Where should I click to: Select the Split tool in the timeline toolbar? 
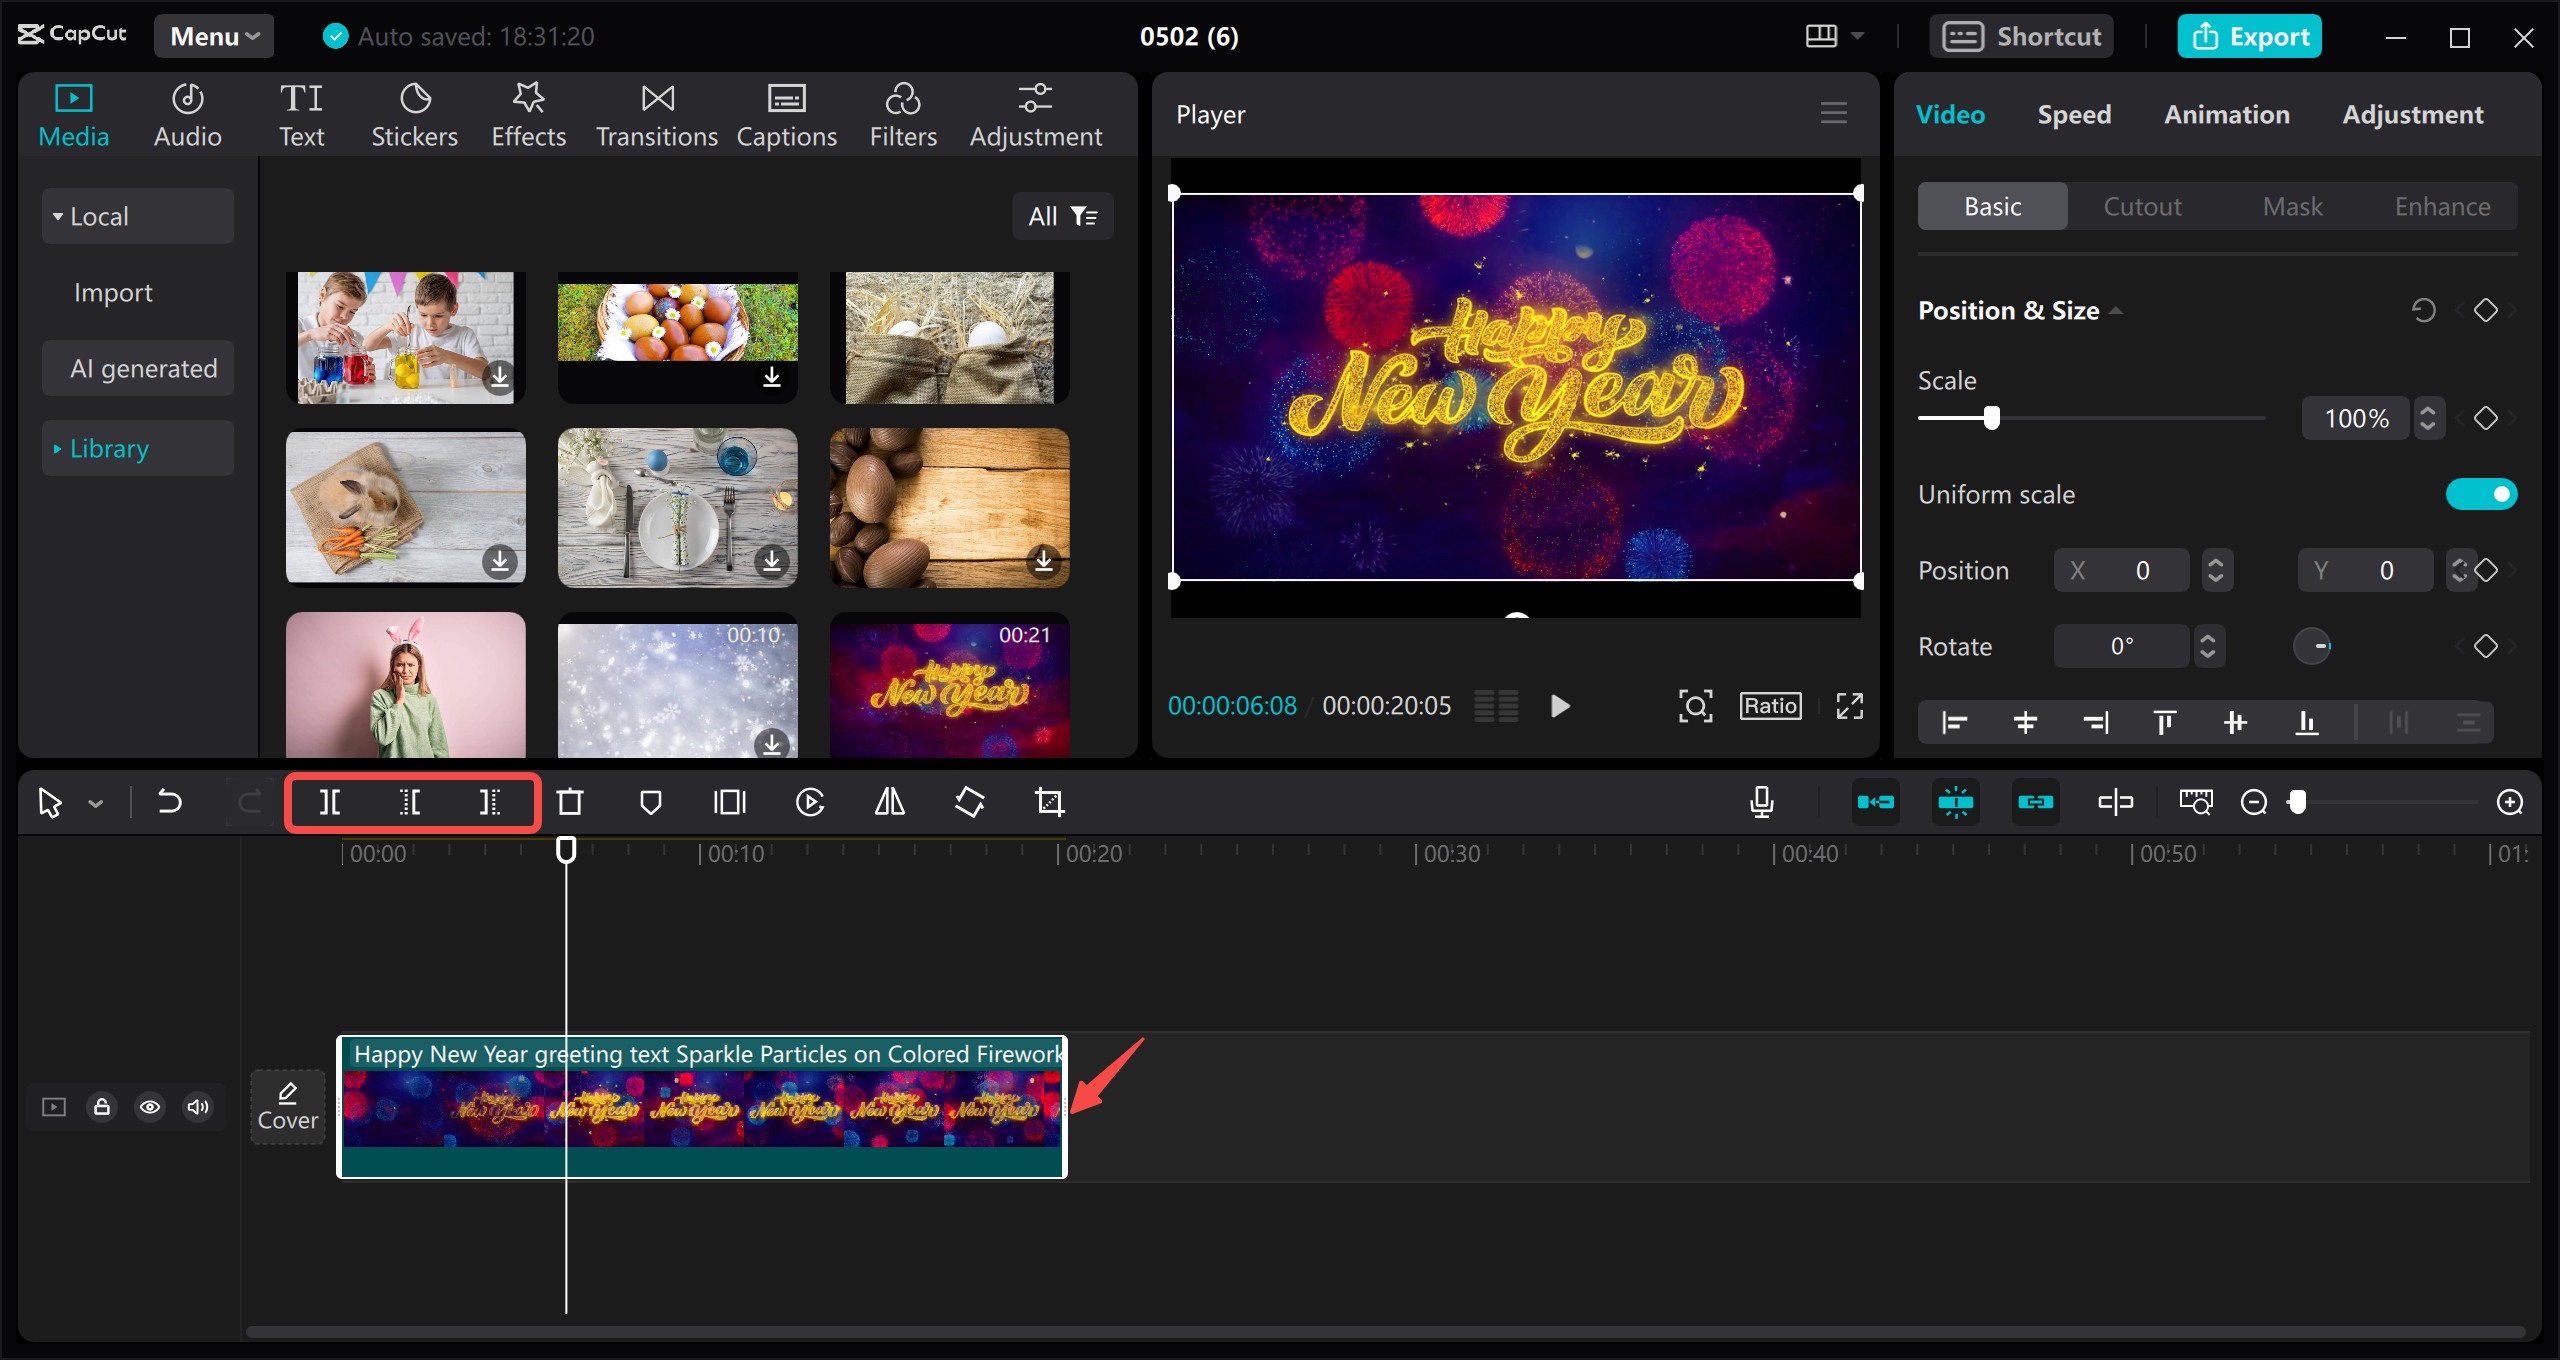coord(330,801)
